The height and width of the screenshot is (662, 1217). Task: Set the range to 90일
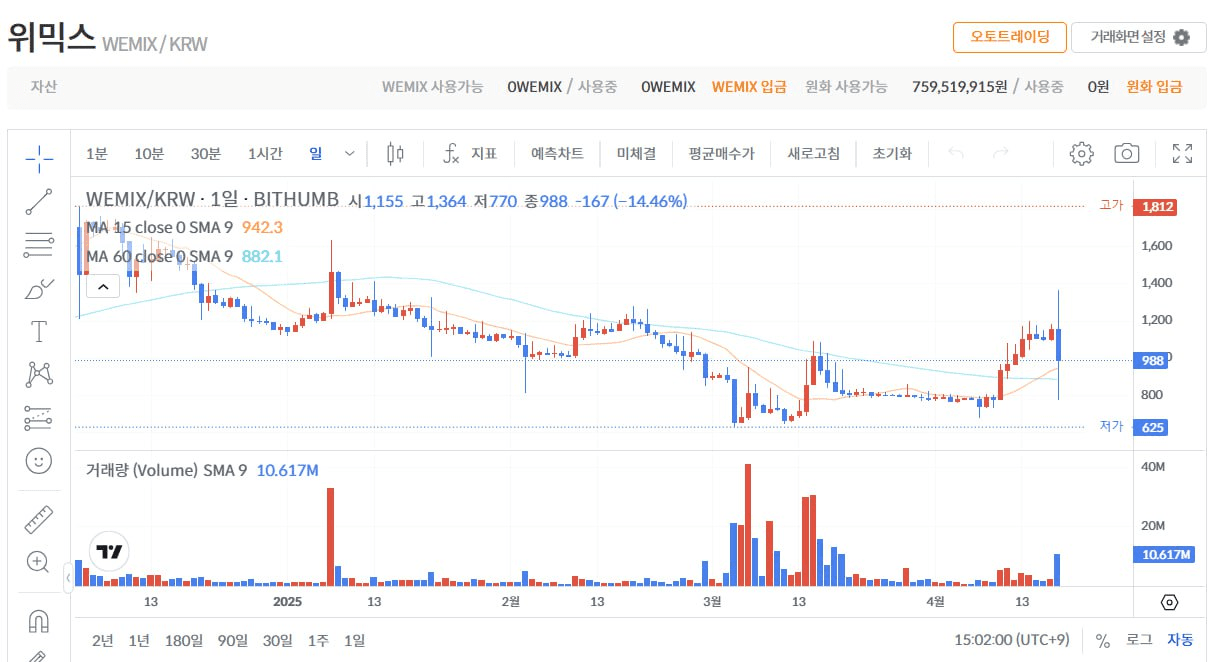tap(232, 640)
